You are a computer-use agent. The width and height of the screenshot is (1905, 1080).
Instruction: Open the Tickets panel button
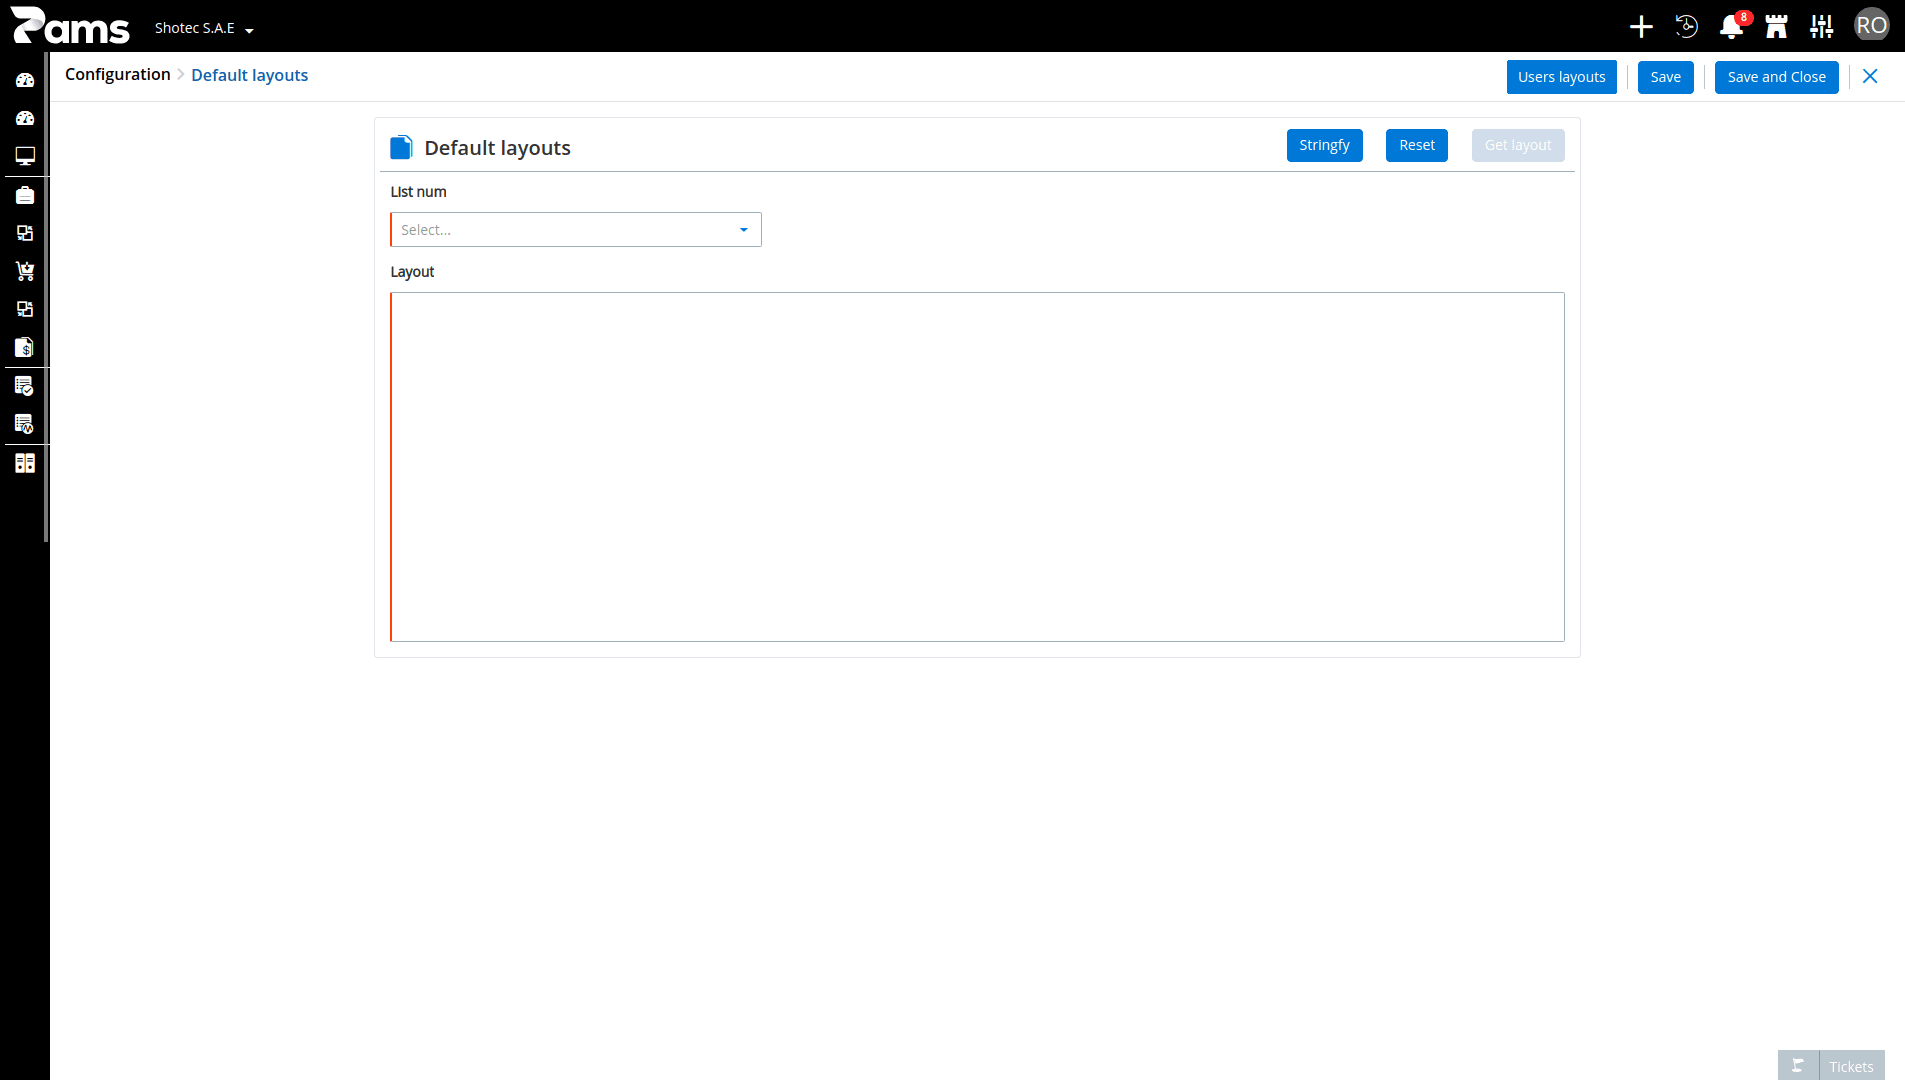(x=1851, y=1066)
